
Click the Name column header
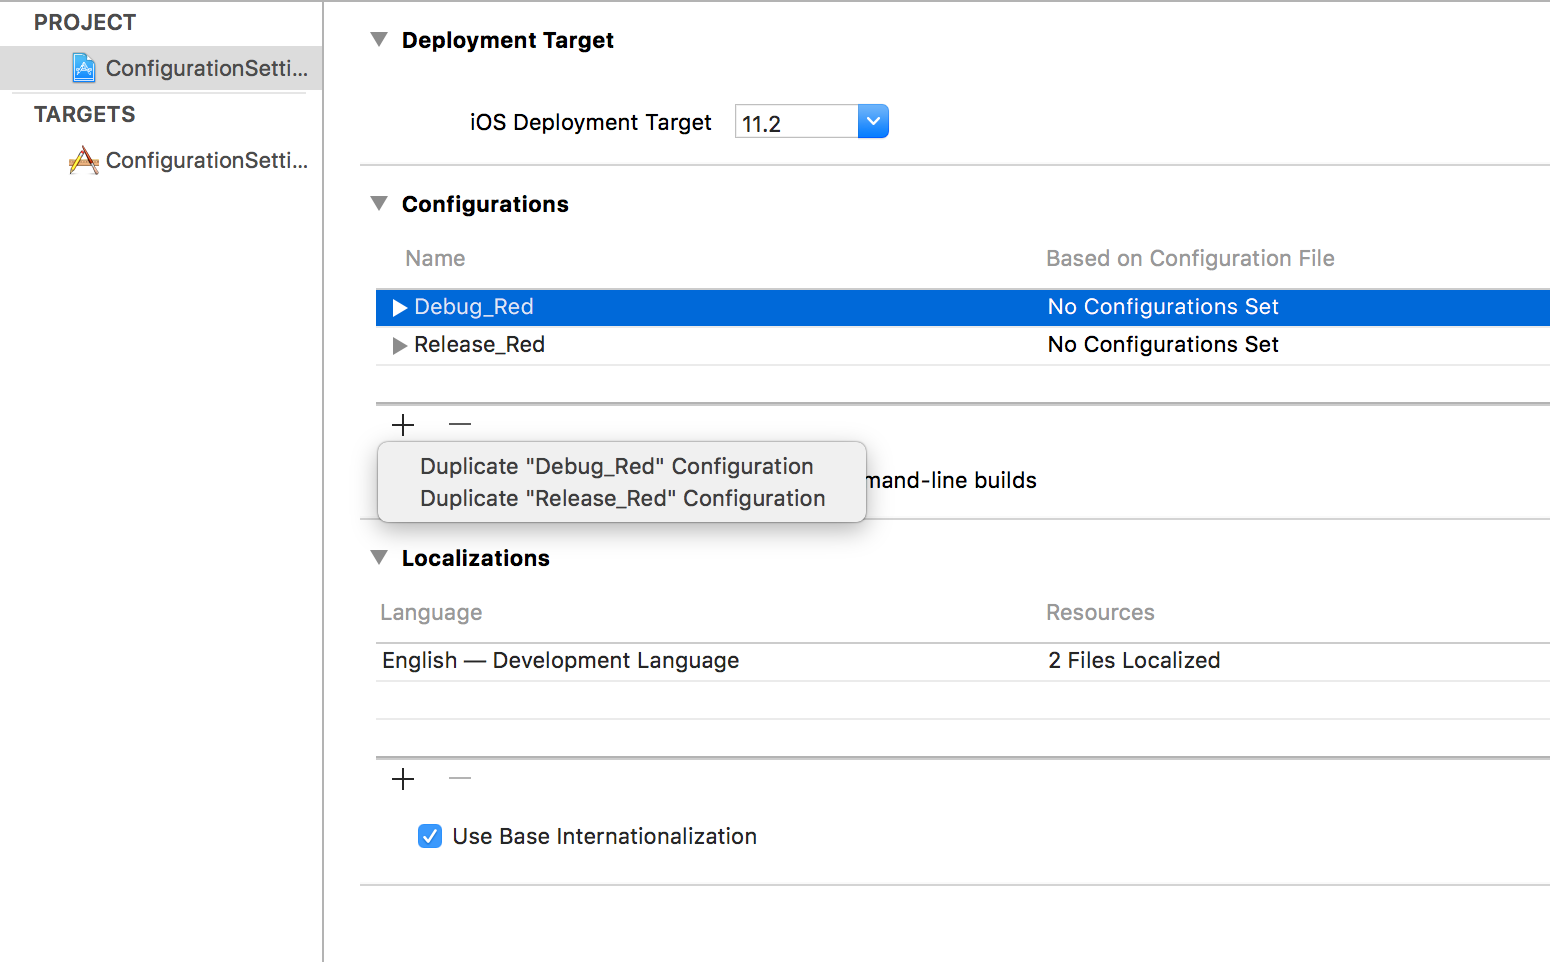(x=435, y=259)
